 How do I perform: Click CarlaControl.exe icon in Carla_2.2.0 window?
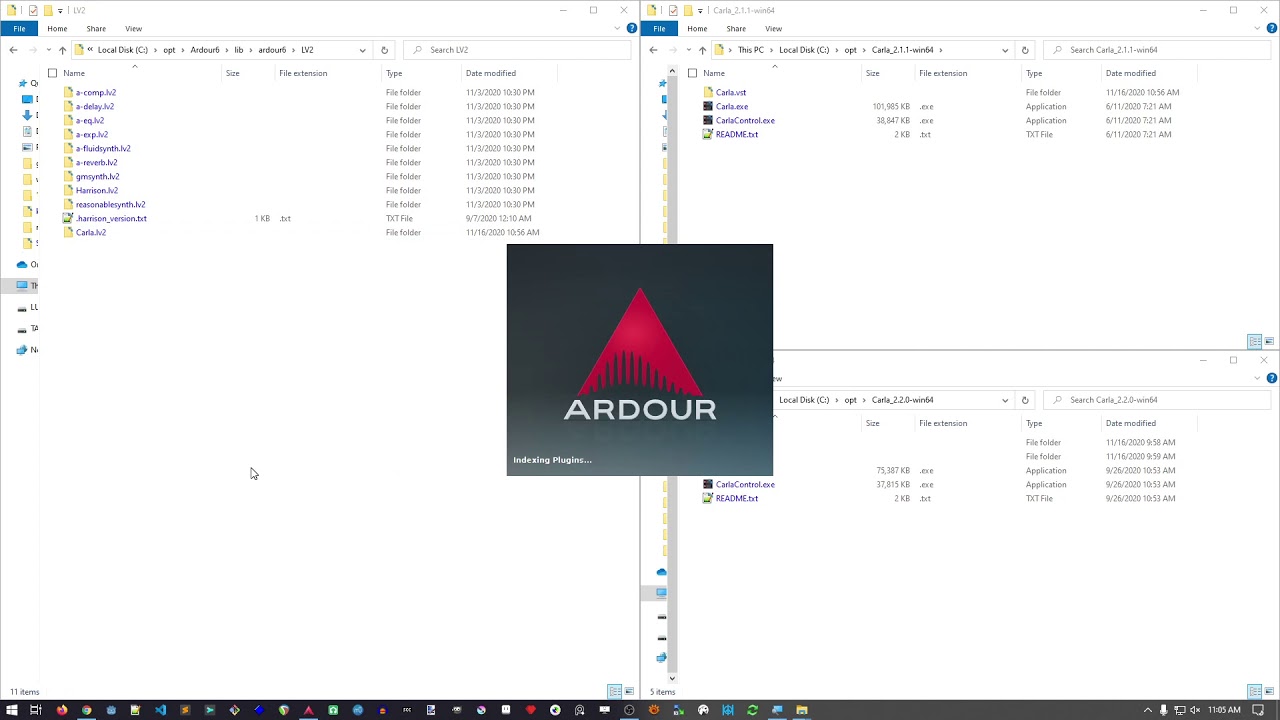pyautogui.click(x=708, y=484)
